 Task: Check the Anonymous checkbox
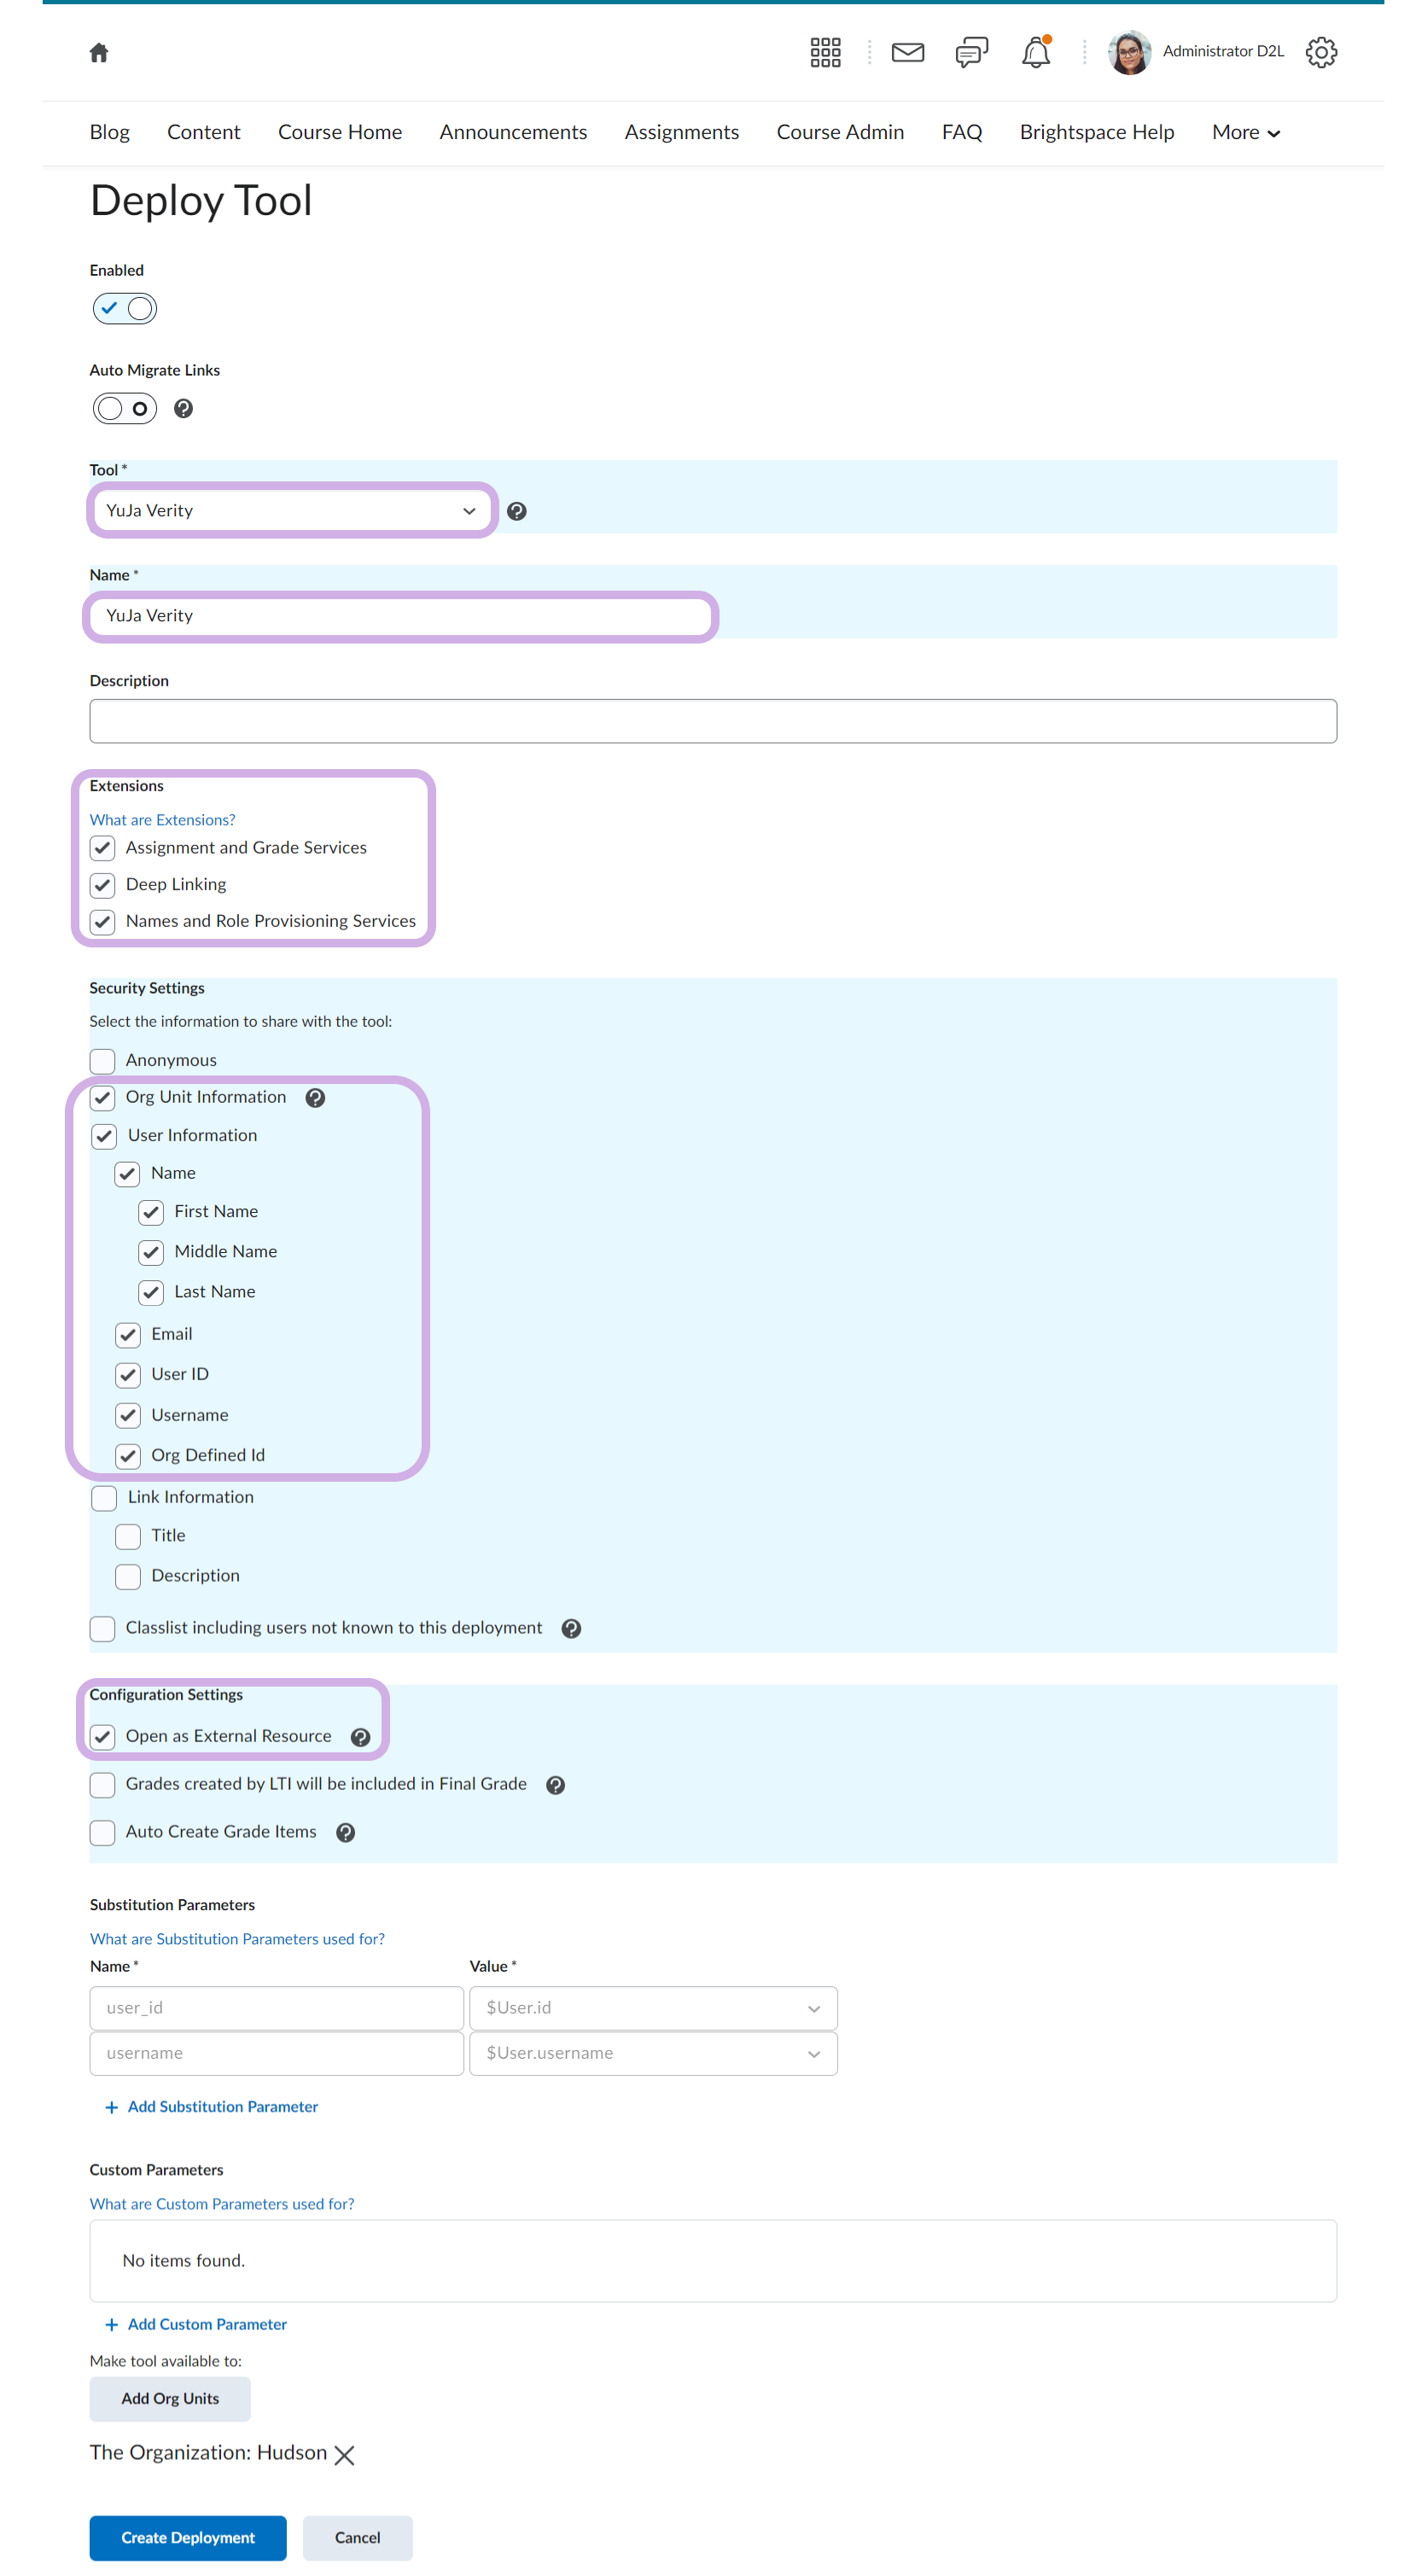[102, 1060]
